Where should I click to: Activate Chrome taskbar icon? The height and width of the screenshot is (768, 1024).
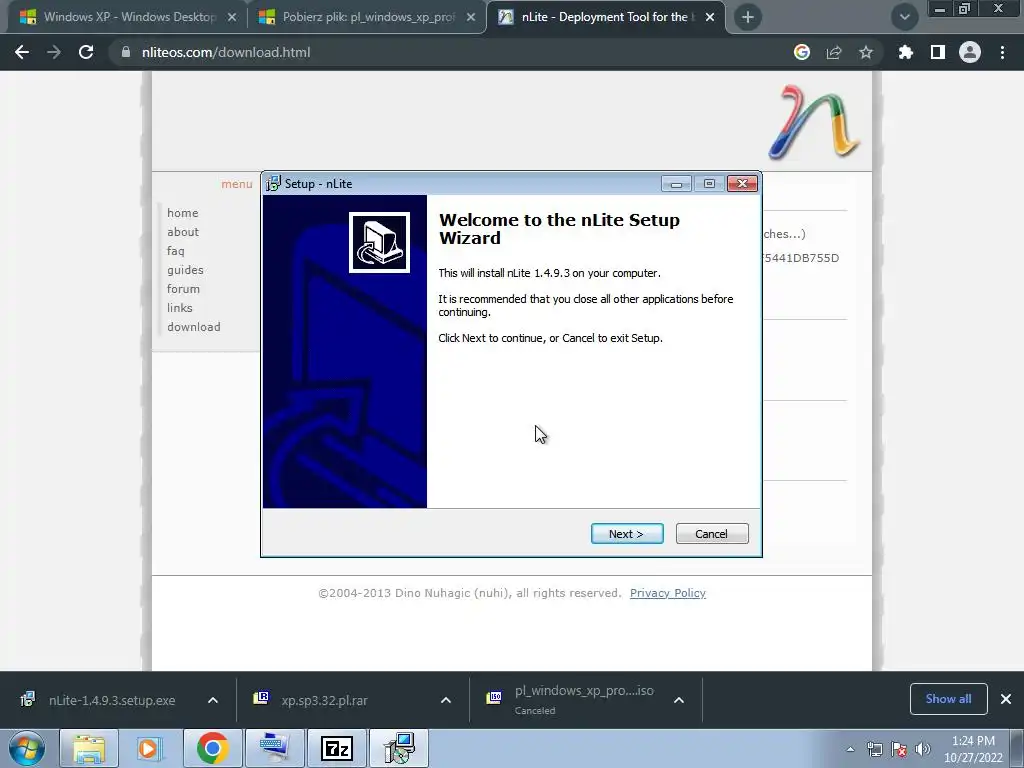pyautogui.click(x=213, y=748)
